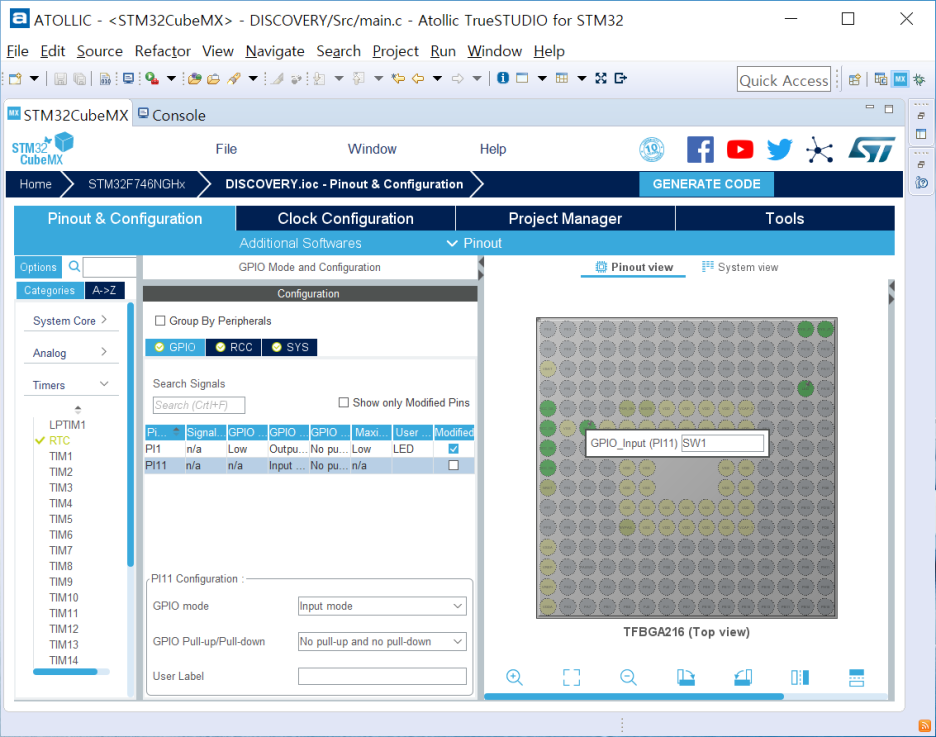Click the Build (010) toolbar icon

[x=105, y=78]
